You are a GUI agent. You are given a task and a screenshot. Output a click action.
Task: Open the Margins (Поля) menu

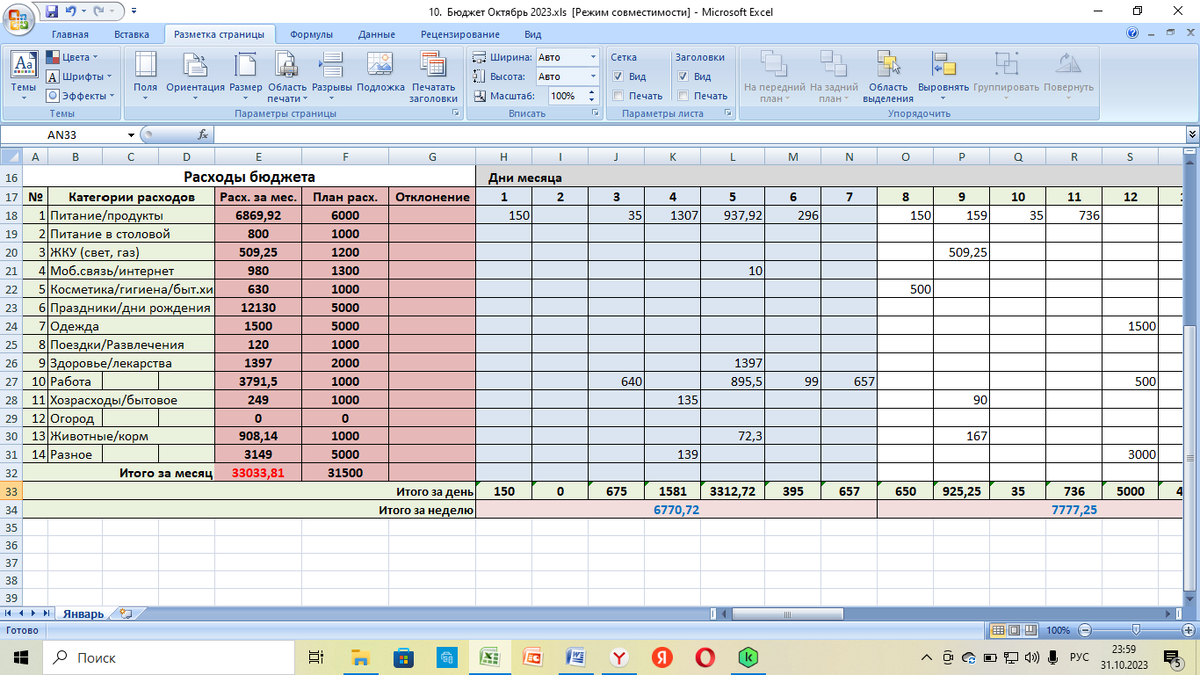pos(145,75)
